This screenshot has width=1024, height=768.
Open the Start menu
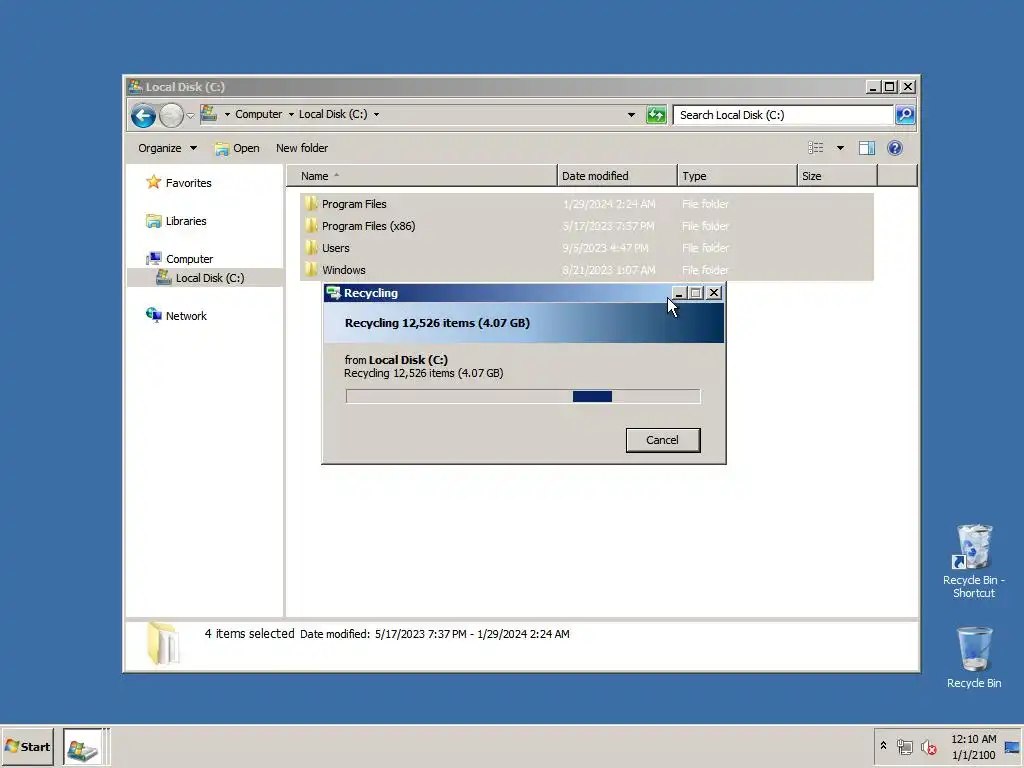coord(27,746)
